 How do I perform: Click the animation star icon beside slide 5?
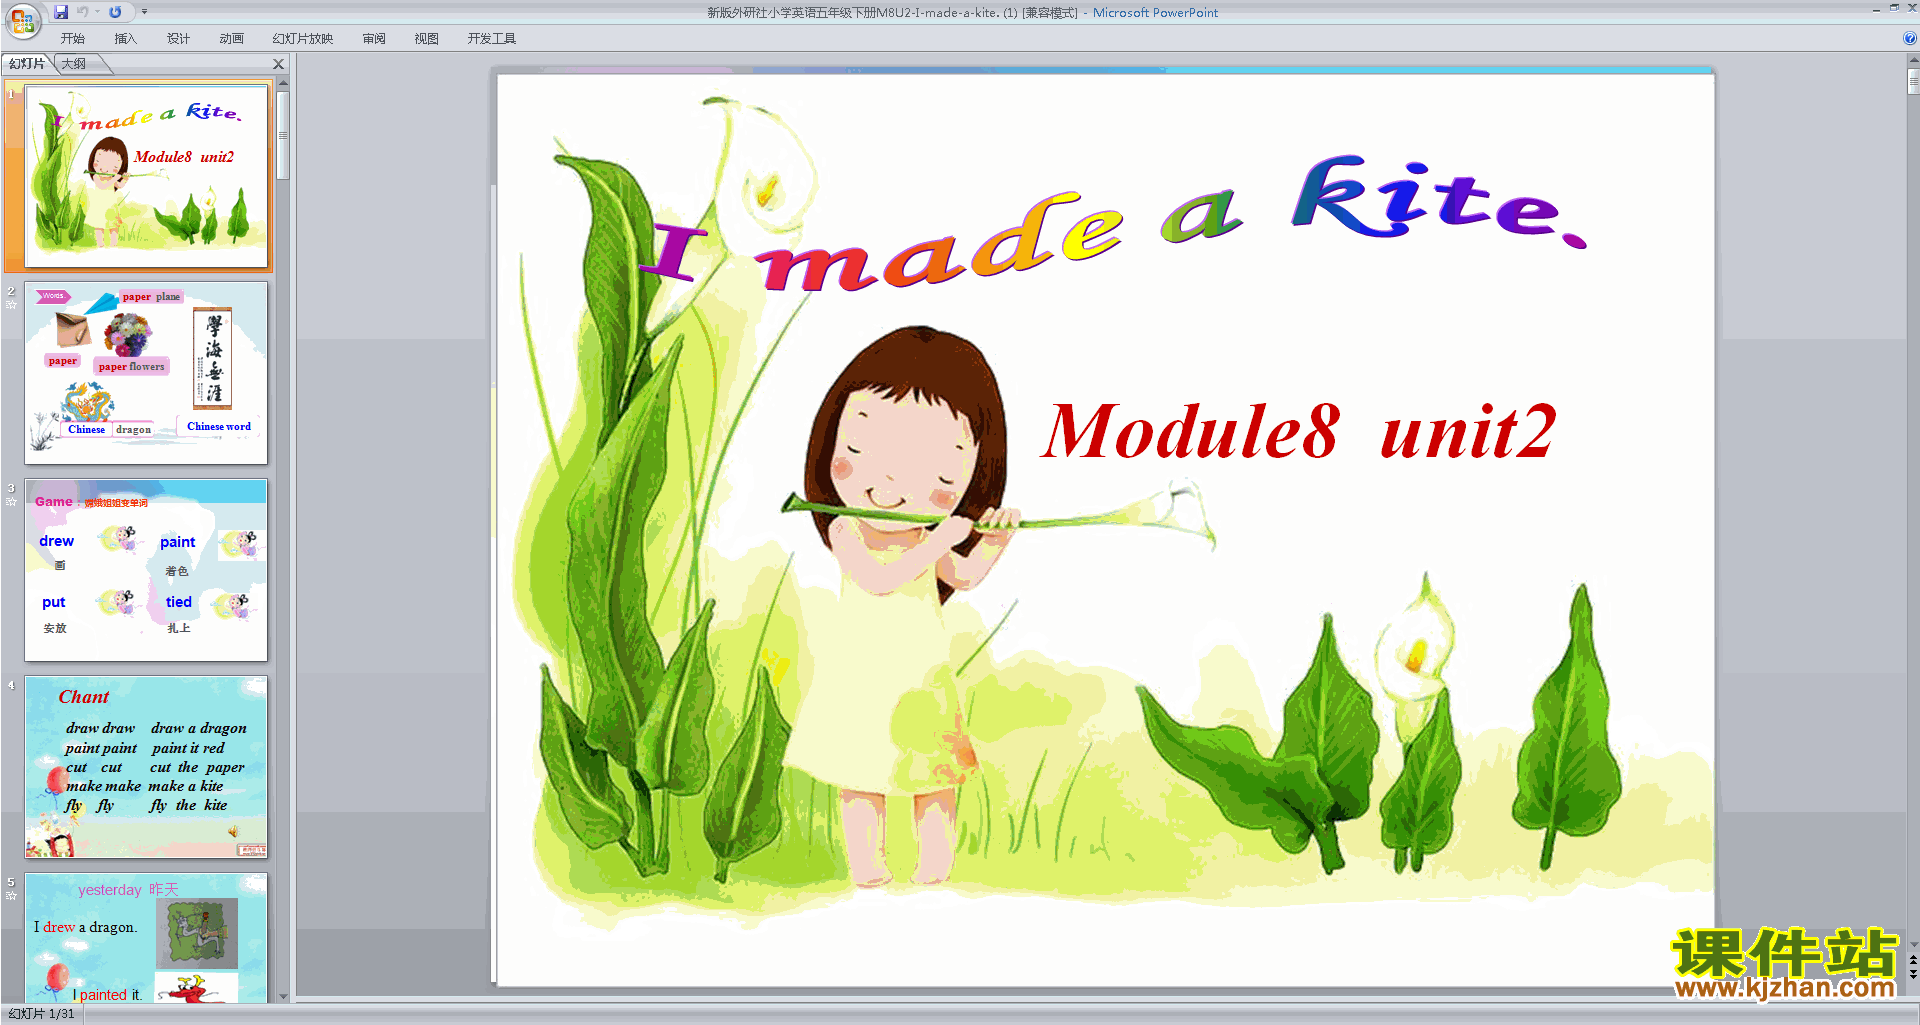[11, 896]
